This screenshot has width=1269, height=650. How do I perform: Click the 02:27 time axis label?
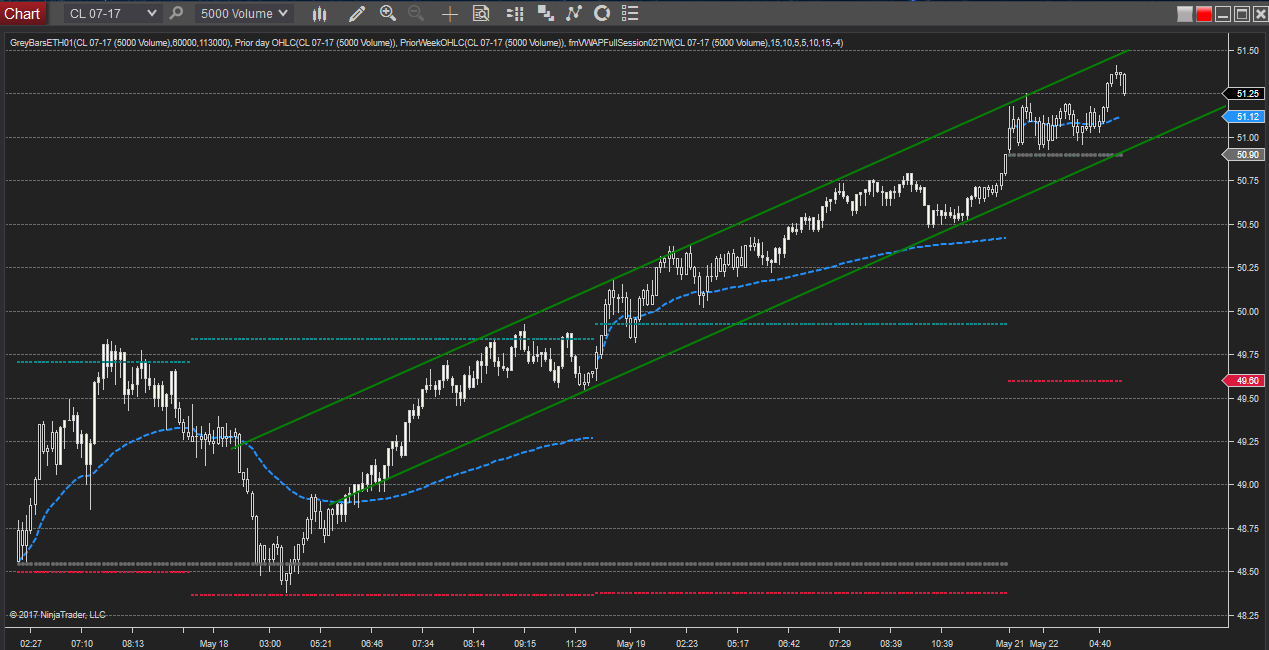31,643
